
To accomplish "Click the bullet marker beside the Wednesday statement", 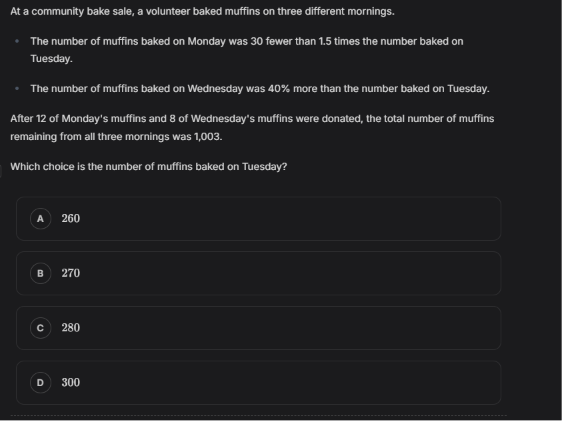I will tap(17, 88).
